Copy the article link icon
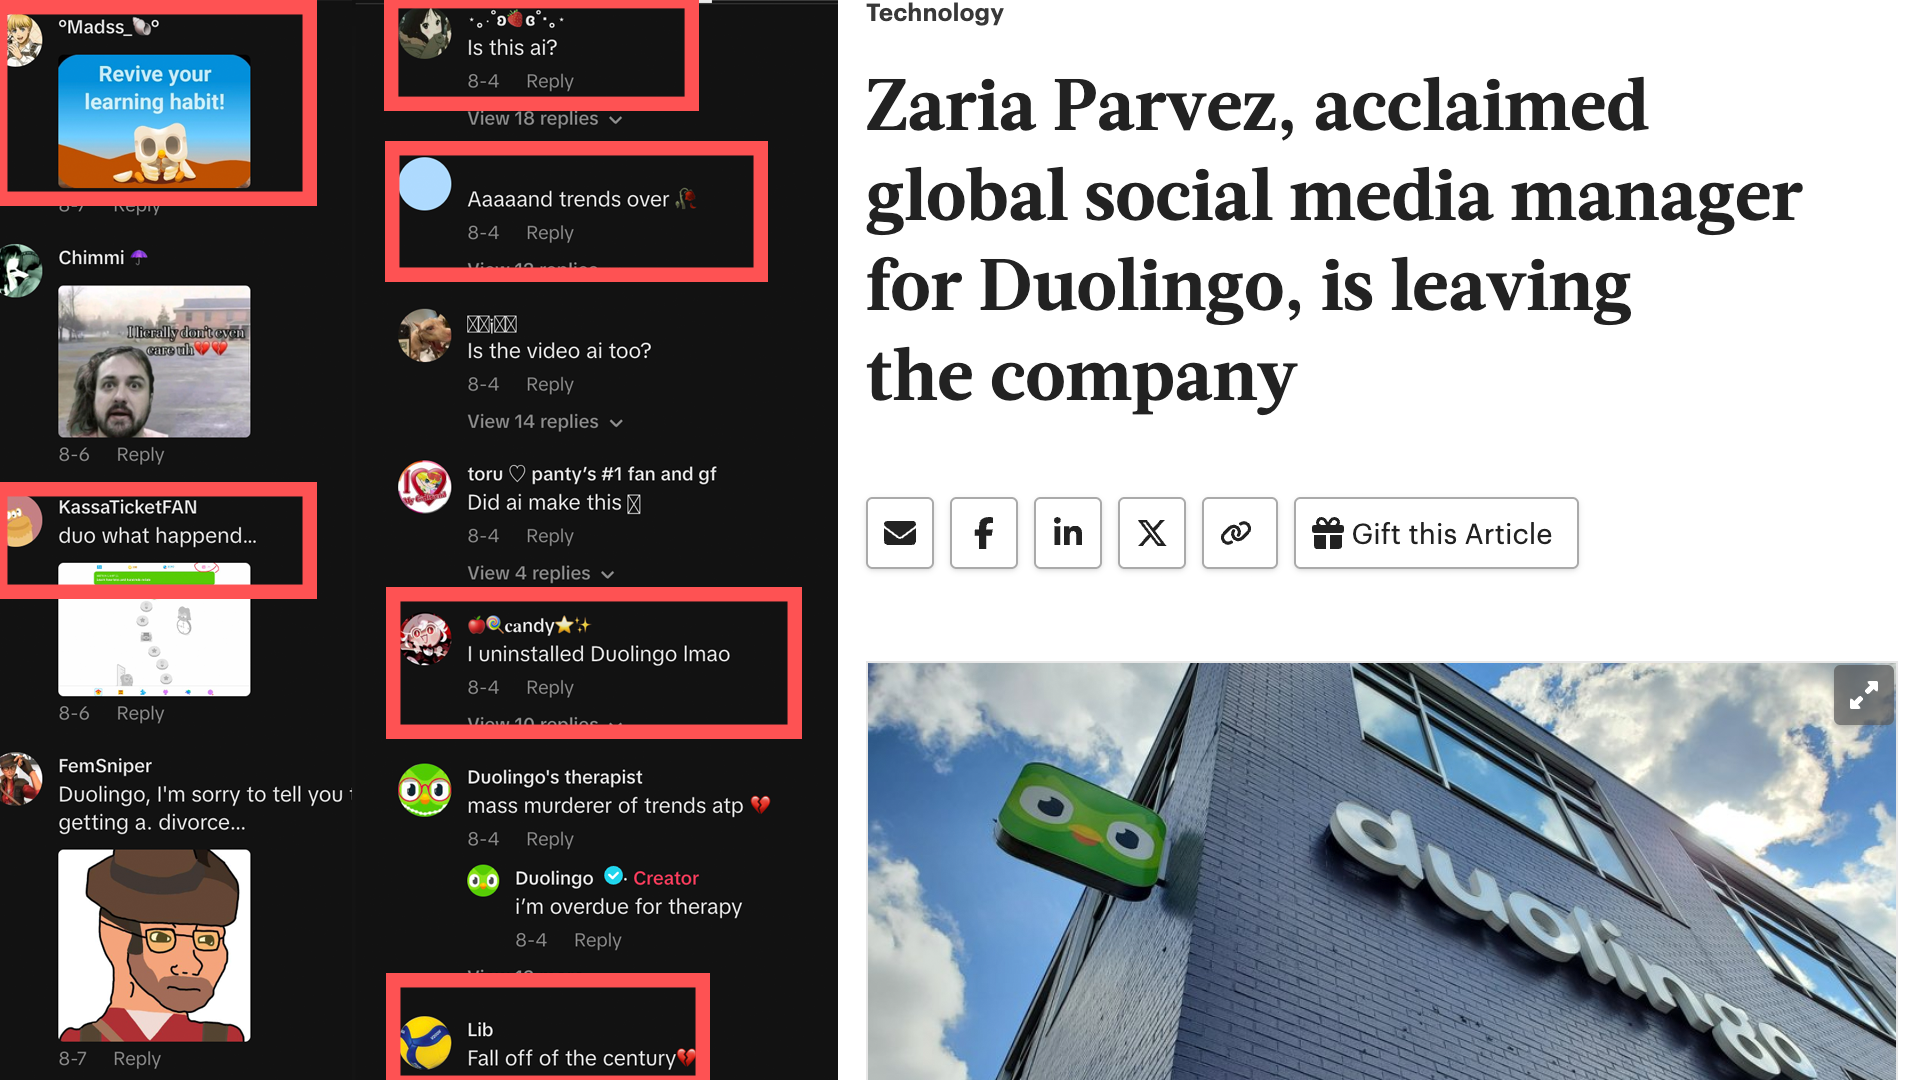Image resolution: width=1920 pixels, height=1080 pixels. pyautogui.click(x=1239, y=533)
